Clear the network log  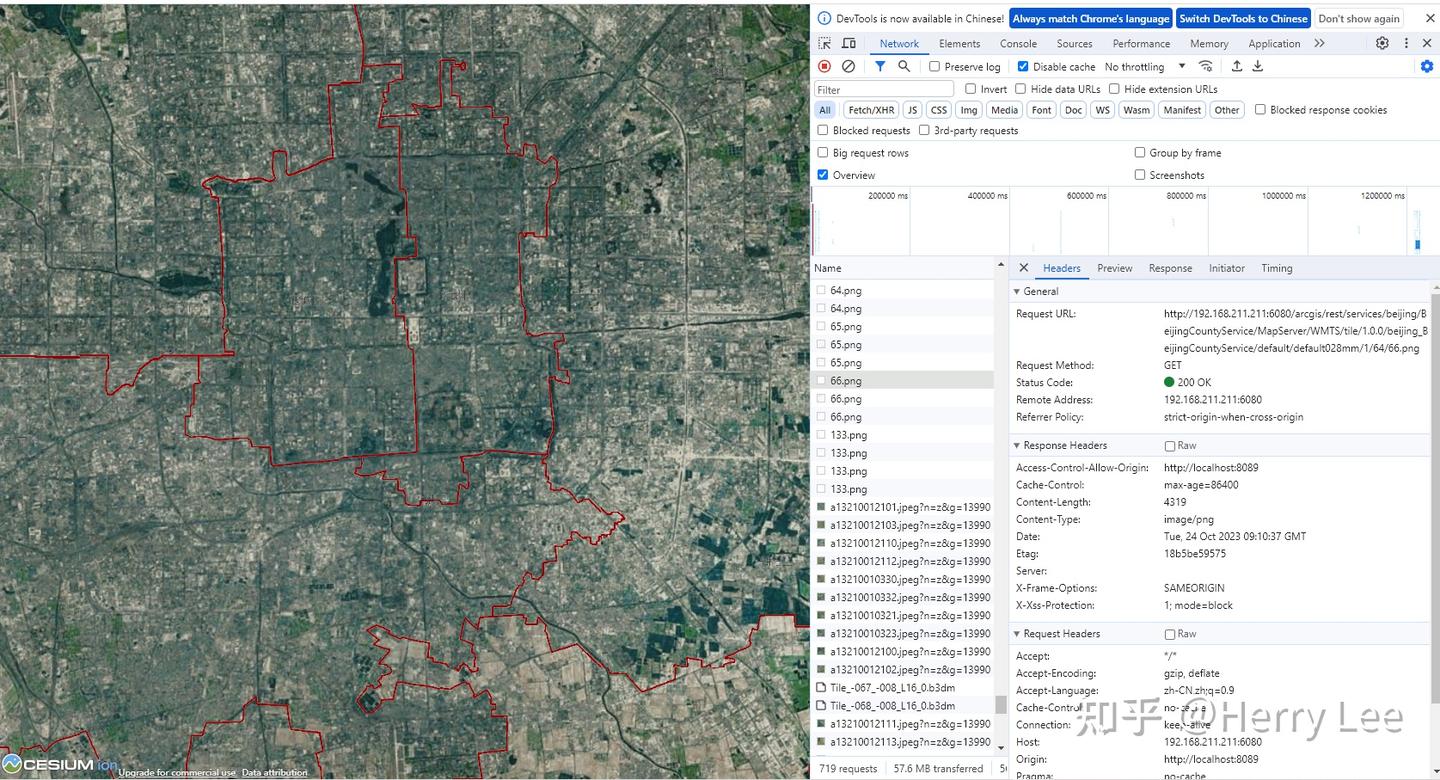point(848,66)
